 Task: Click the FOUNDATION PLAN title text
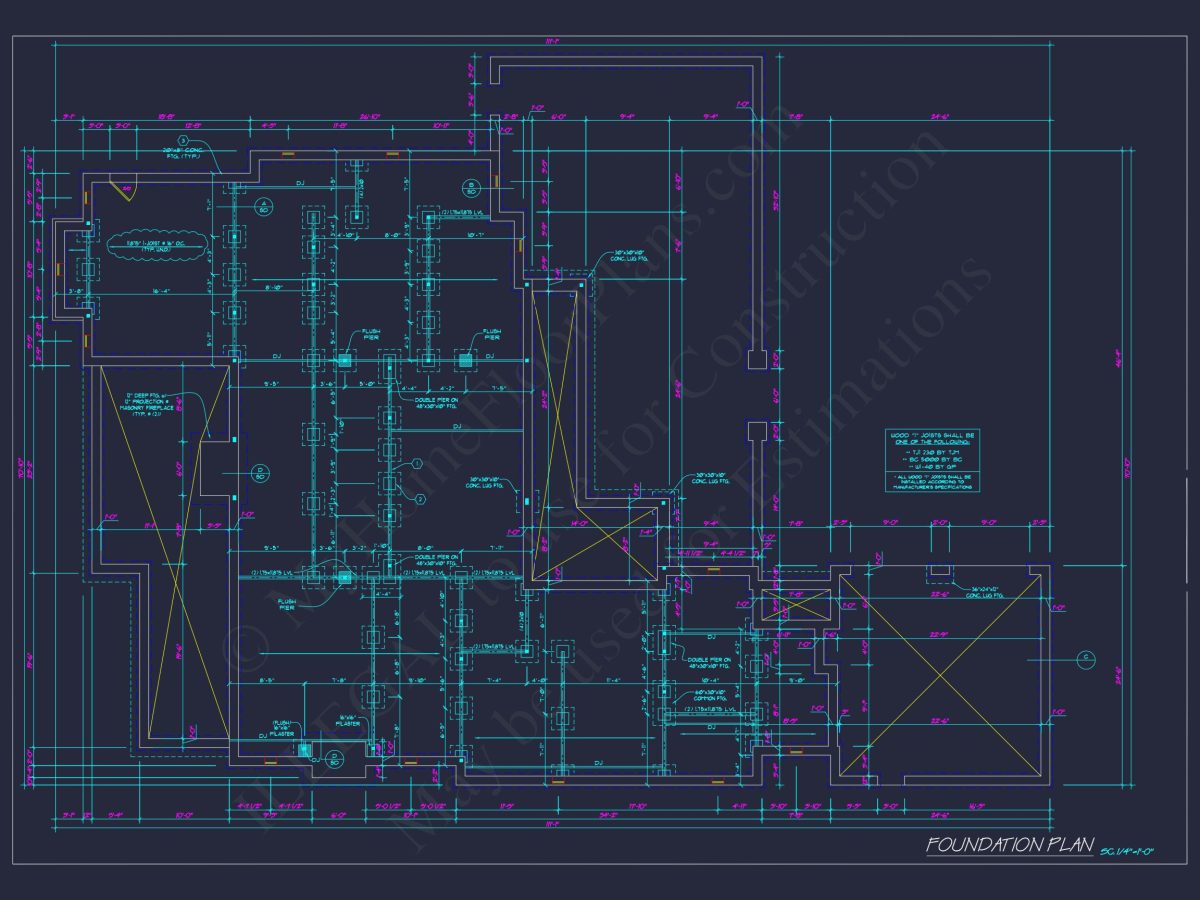coord(1009,845)
